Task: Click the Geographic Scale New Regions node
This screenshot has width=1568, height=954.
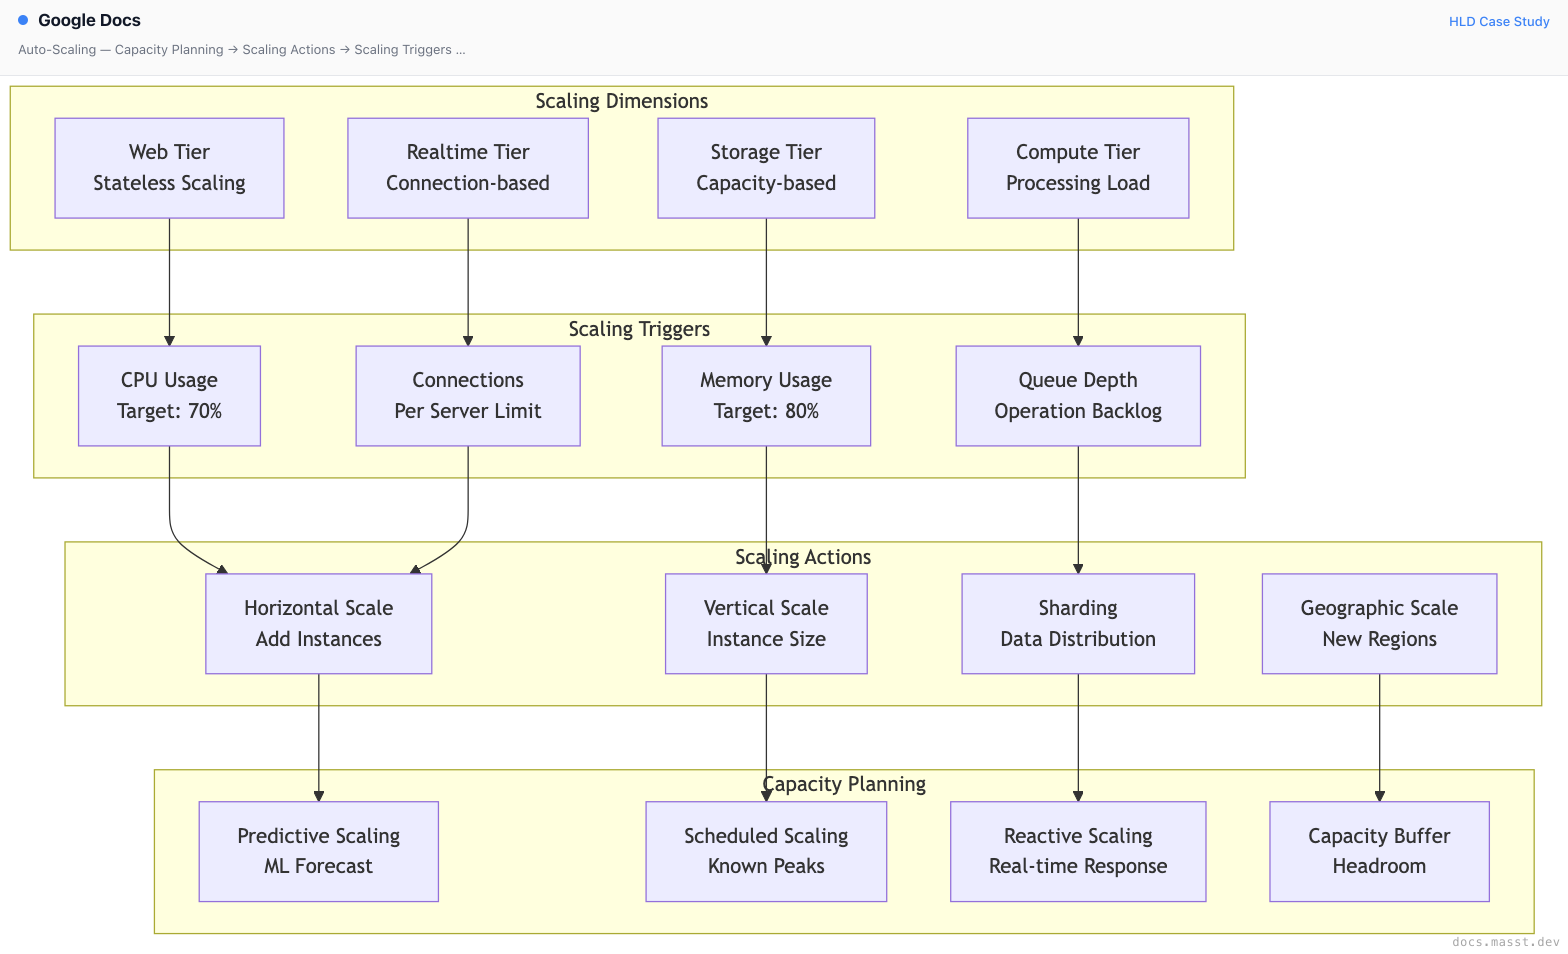Action: click(x=1380, y=624)
